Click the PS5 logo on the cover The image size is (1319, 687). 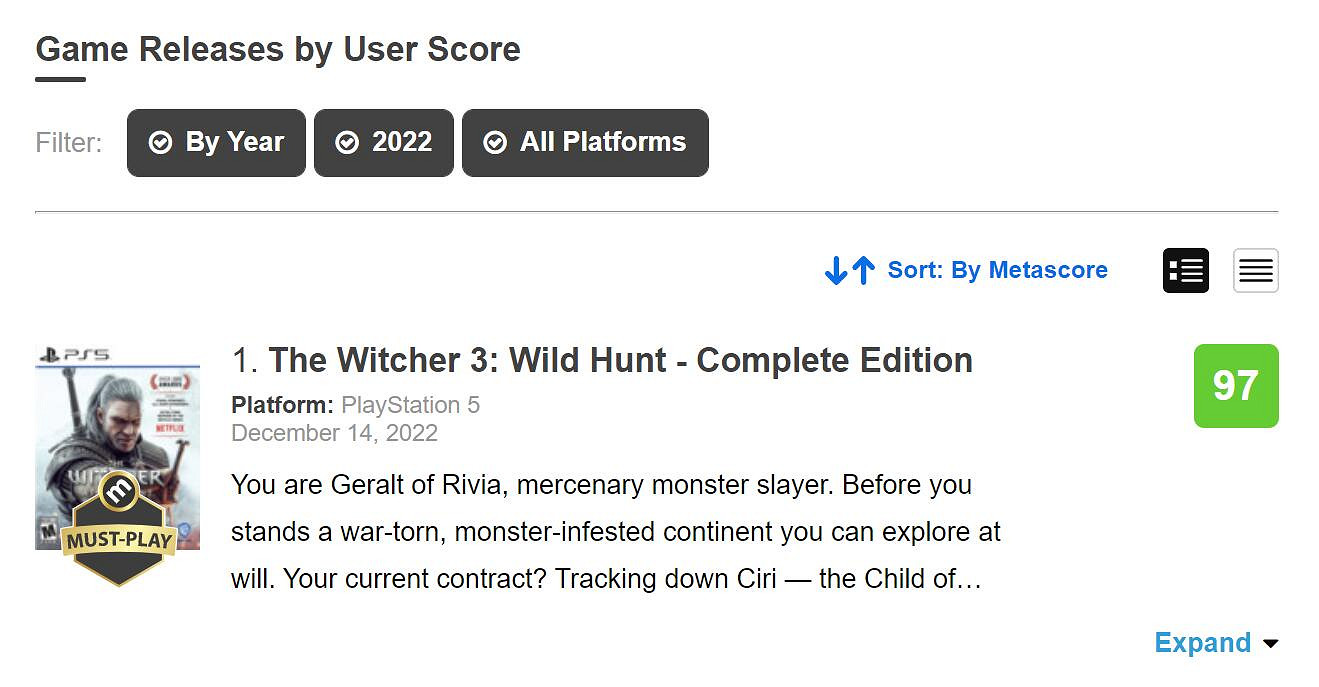pyautogui.click(x=74, y=354)
